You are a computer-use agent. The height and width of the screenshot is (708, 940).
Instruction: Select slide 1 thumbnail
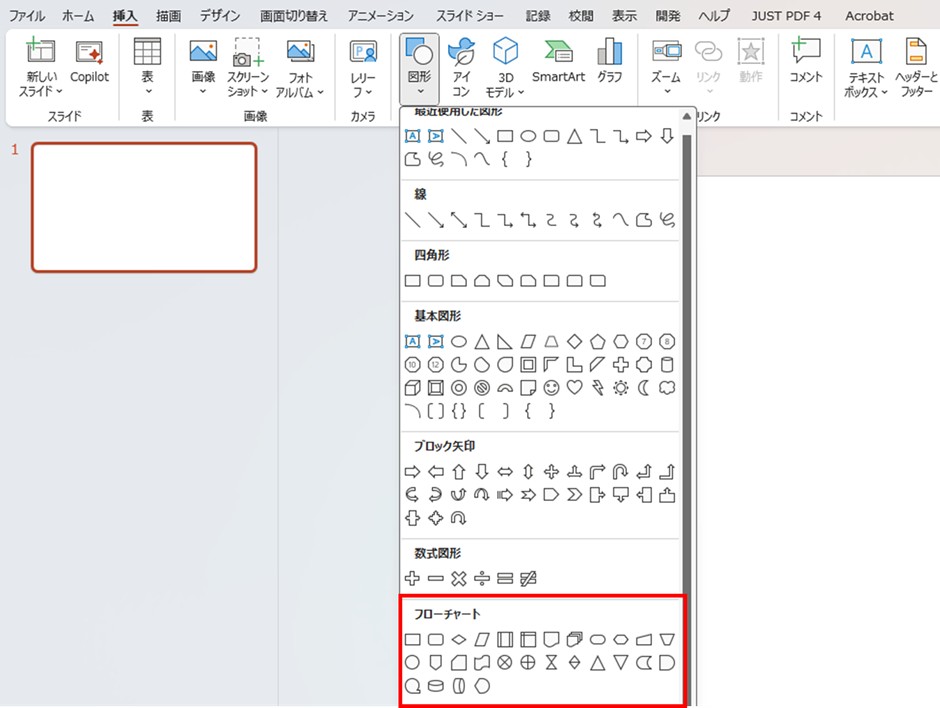coord(144,207)
